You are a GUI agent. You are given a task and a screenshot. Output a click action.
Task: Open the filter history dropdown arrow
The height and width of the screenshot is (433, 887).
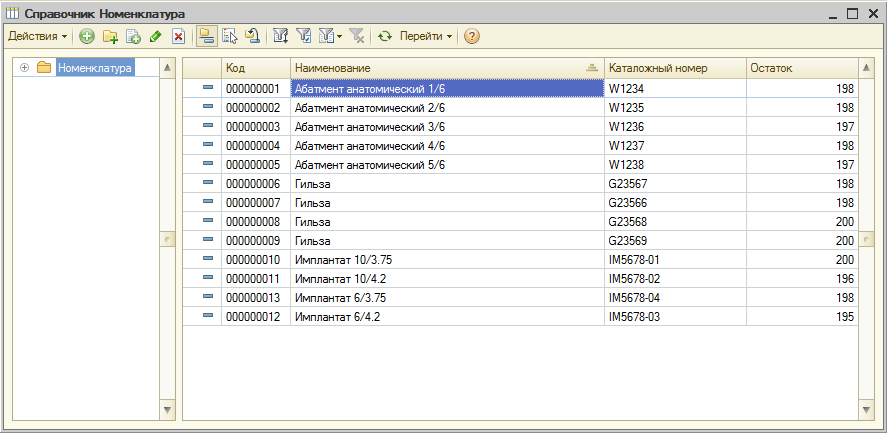[339, 36]
